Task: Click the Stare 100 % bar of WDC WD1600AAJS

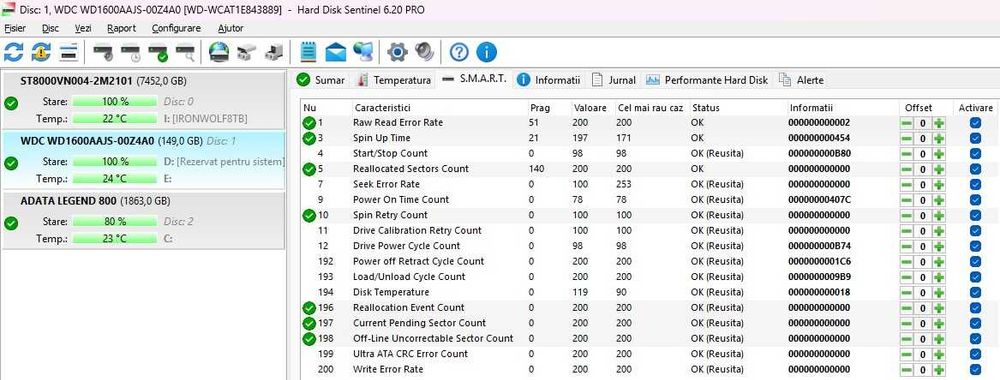Action: pos(115,162)
